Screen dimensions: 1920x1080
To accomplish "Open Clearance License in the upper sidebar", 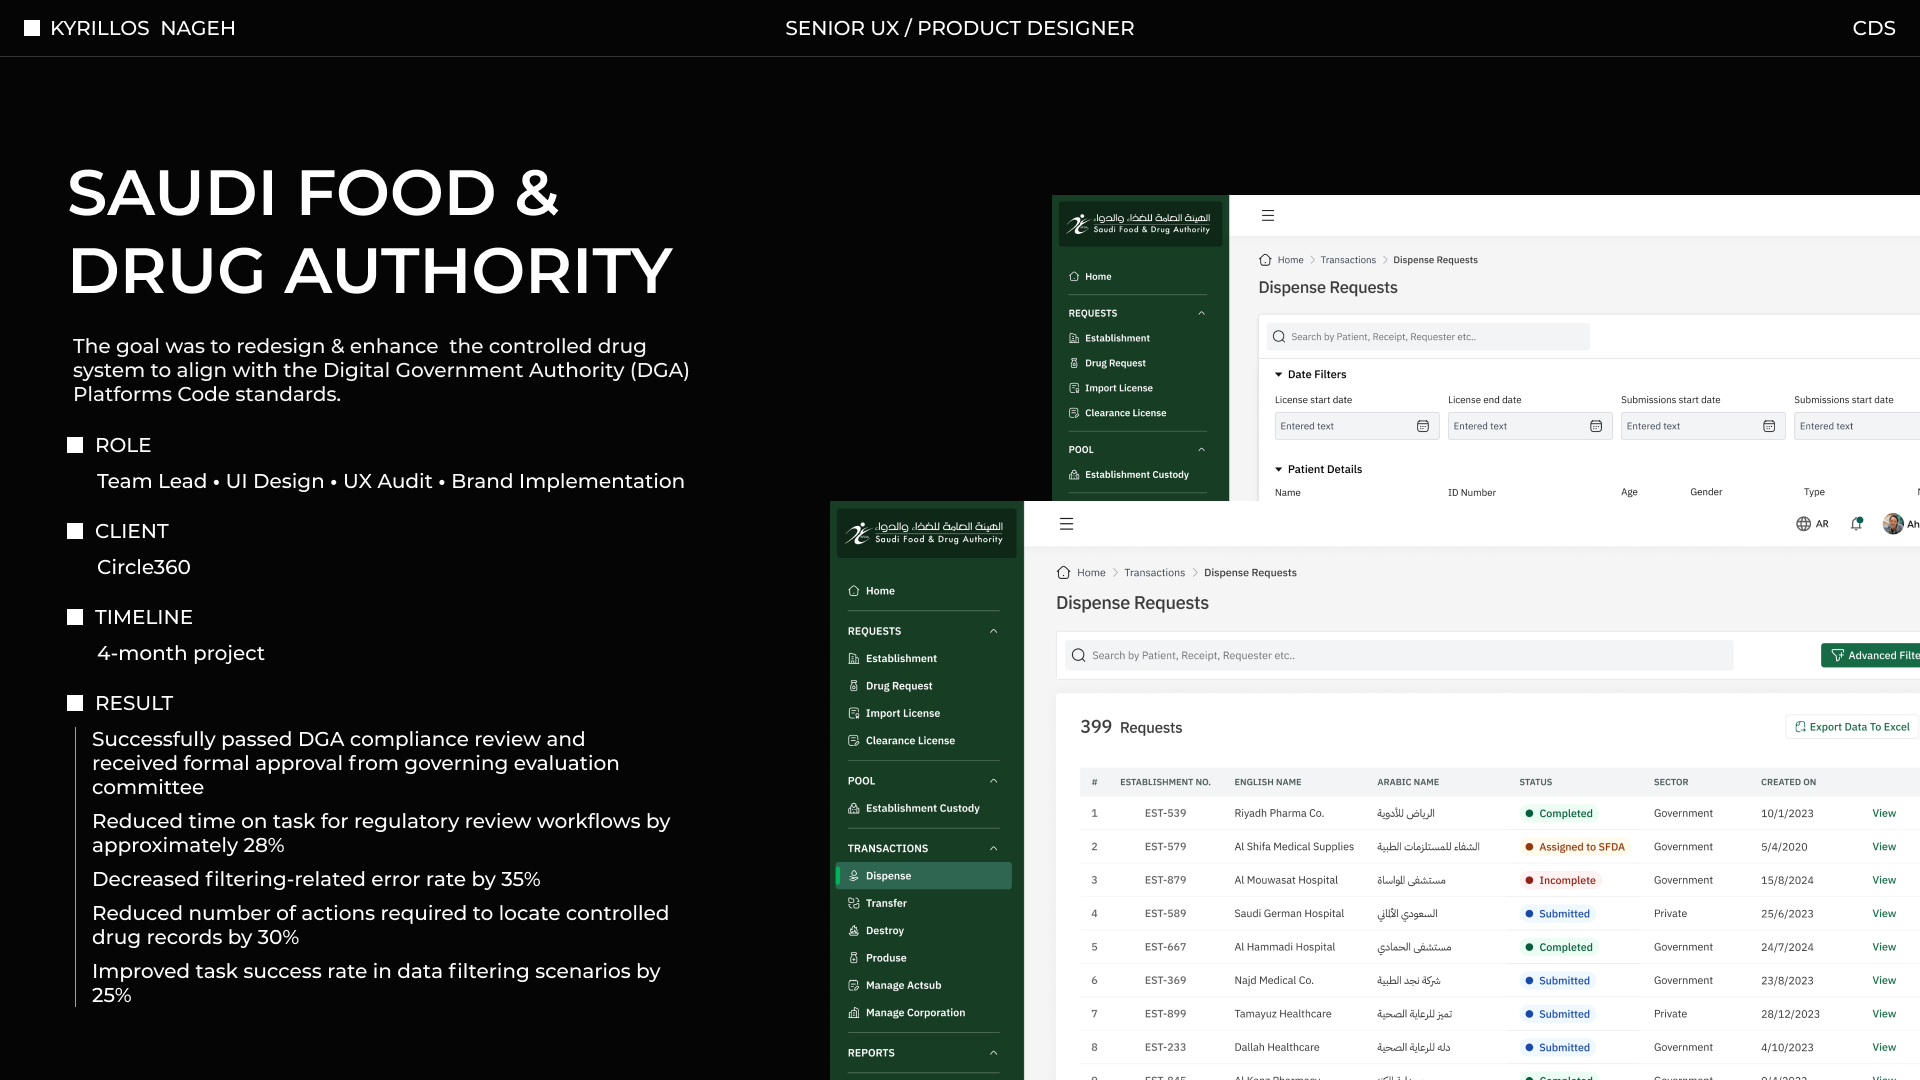I will [x=1125, y=413].
